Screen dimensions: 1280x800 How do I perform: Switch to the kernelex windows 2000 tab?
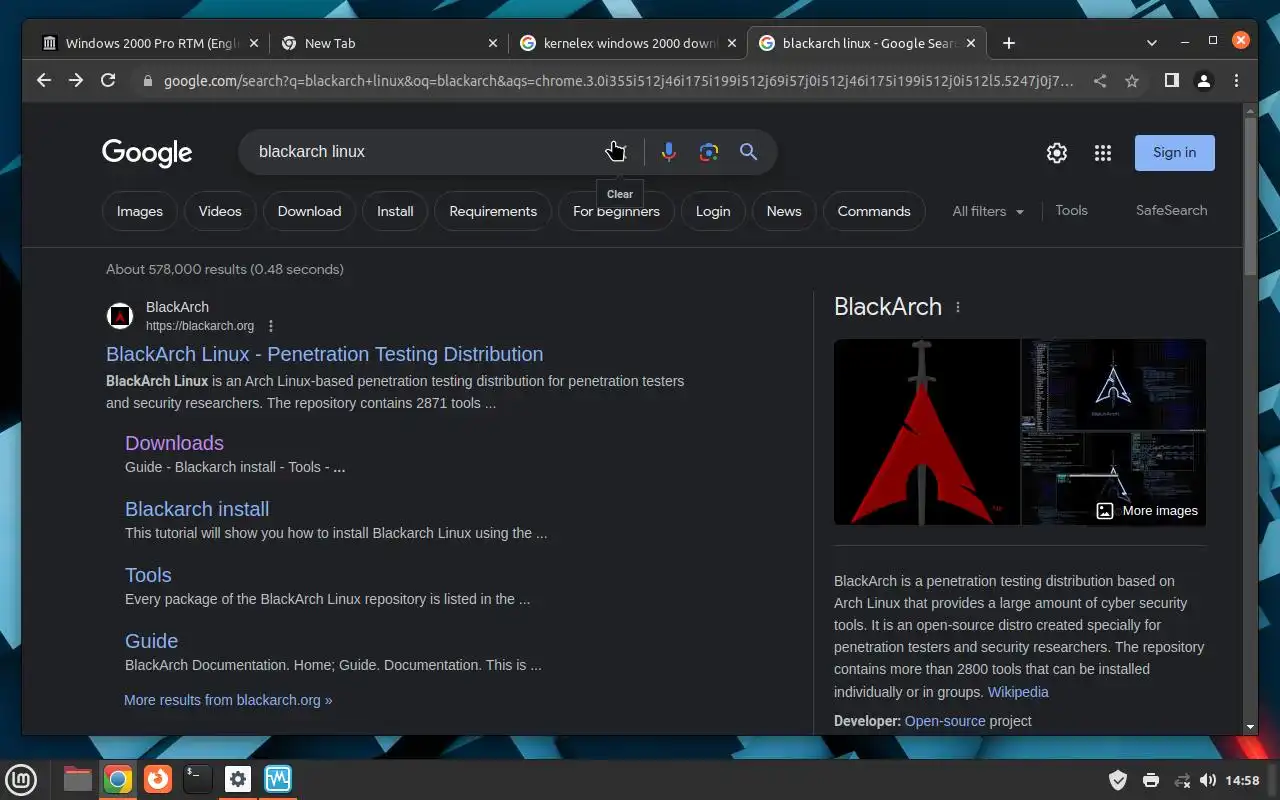pos(628,43)
